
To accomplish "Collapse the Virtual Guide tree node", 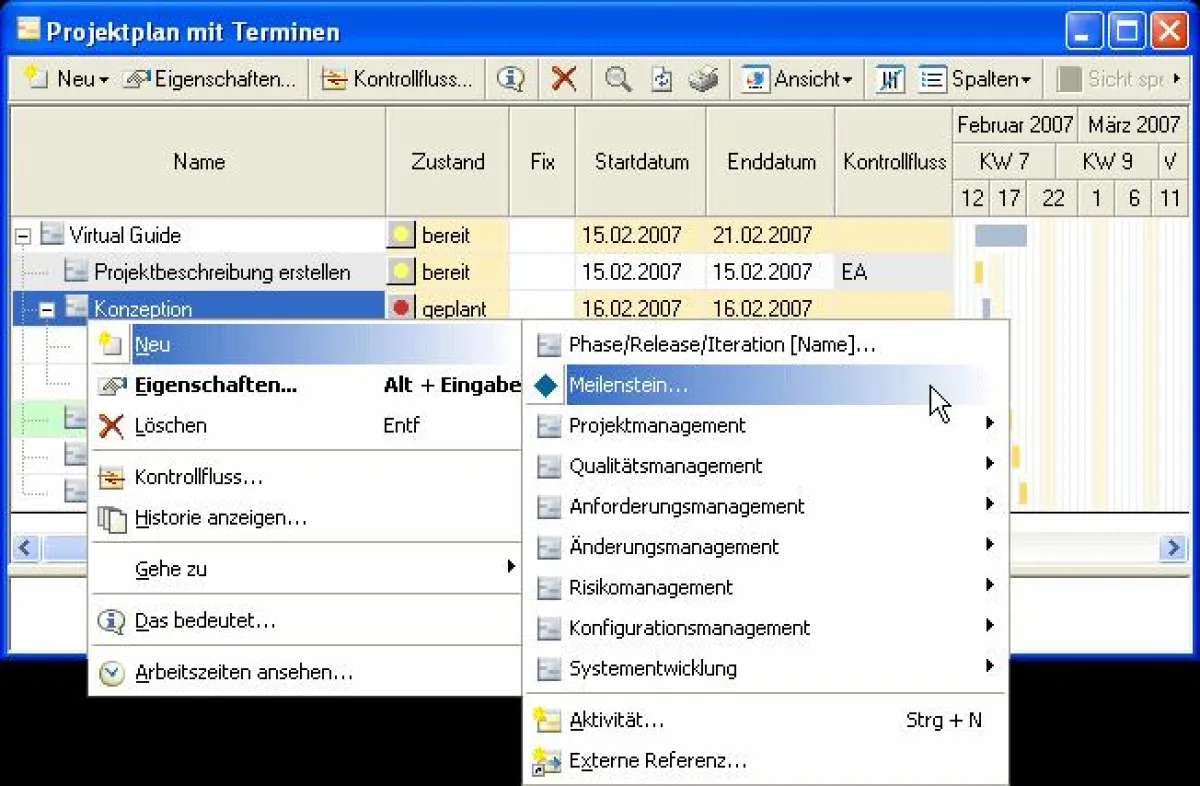I will tap(22, 235).
